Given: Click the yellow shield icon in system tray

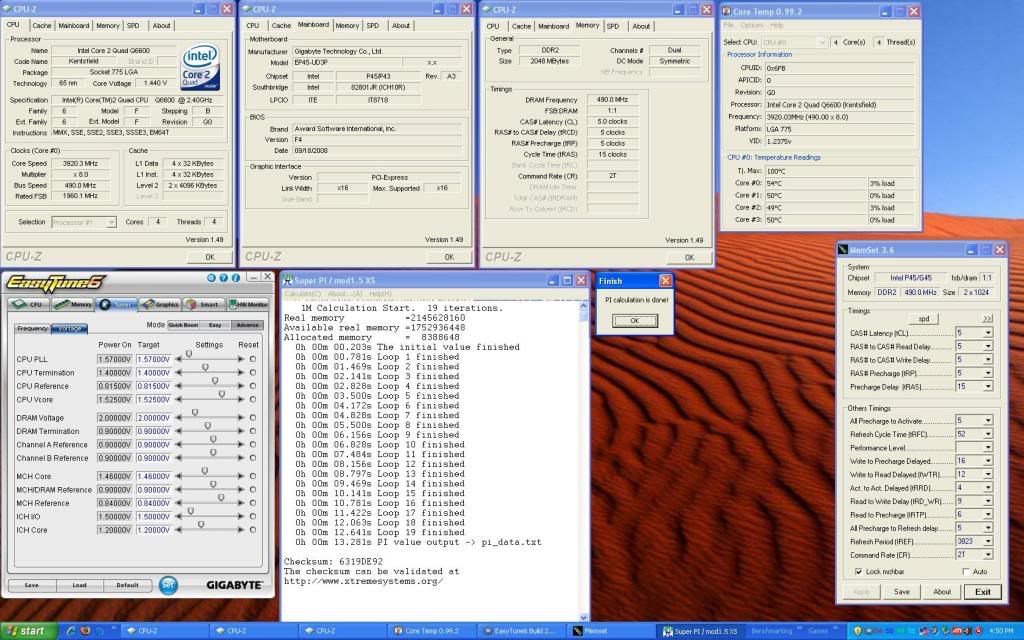Looking at the screenshot, I should [x=857, y=631].
